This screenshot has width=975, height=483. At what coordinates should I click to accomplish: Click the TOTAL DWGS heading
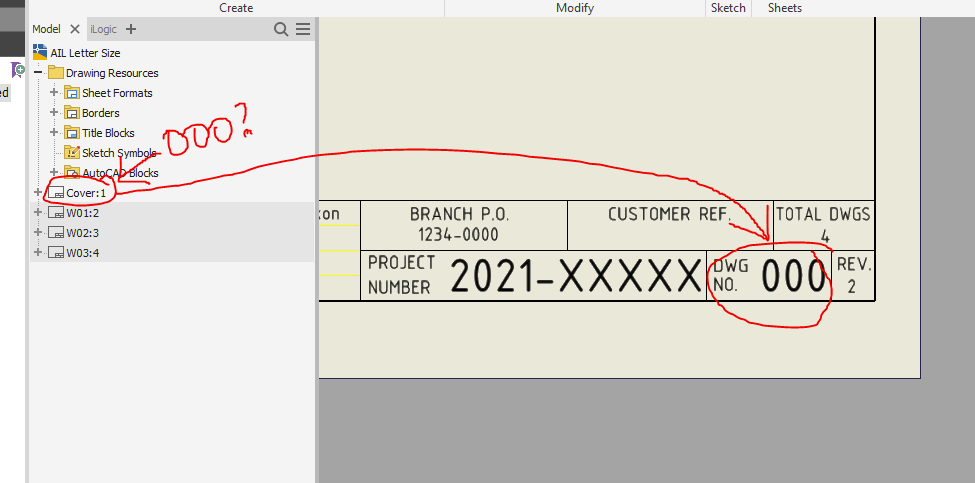[823, 215]
